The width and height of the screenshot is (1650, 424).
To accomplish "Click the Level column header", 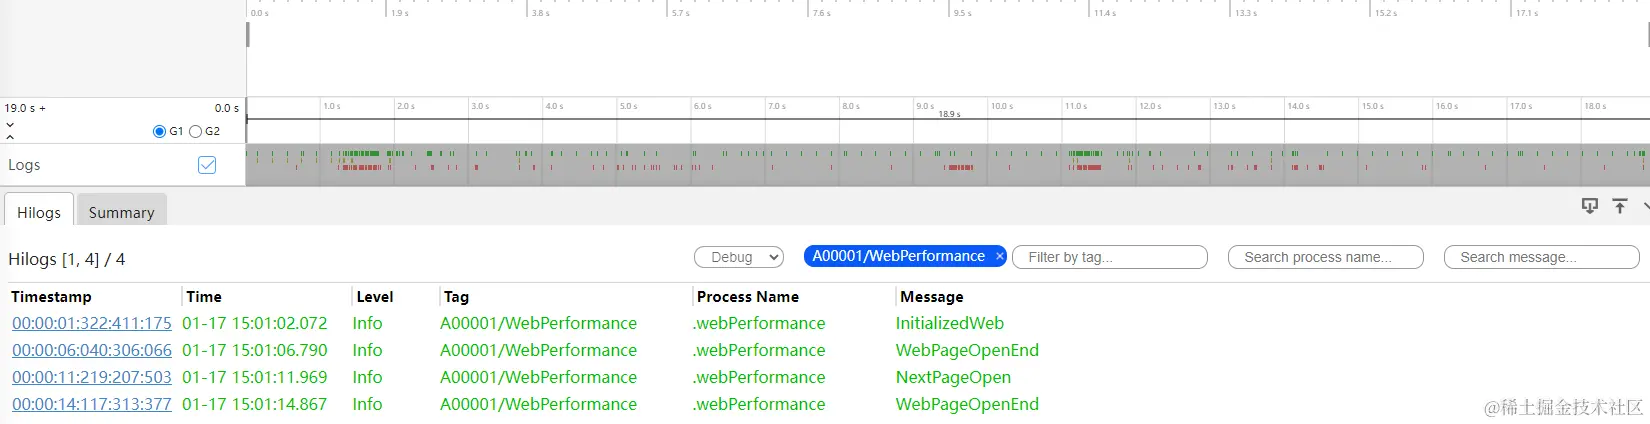I will (x=375, y=297).
